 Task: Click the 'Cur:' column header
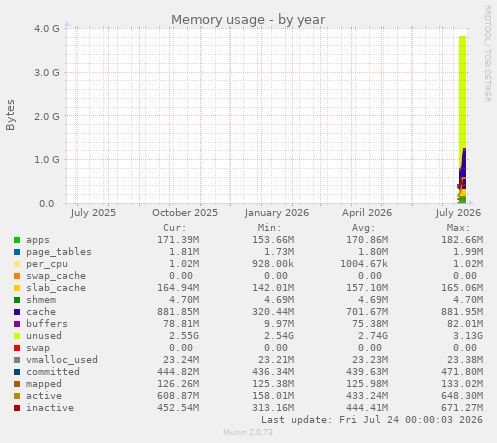coord(175,228)
